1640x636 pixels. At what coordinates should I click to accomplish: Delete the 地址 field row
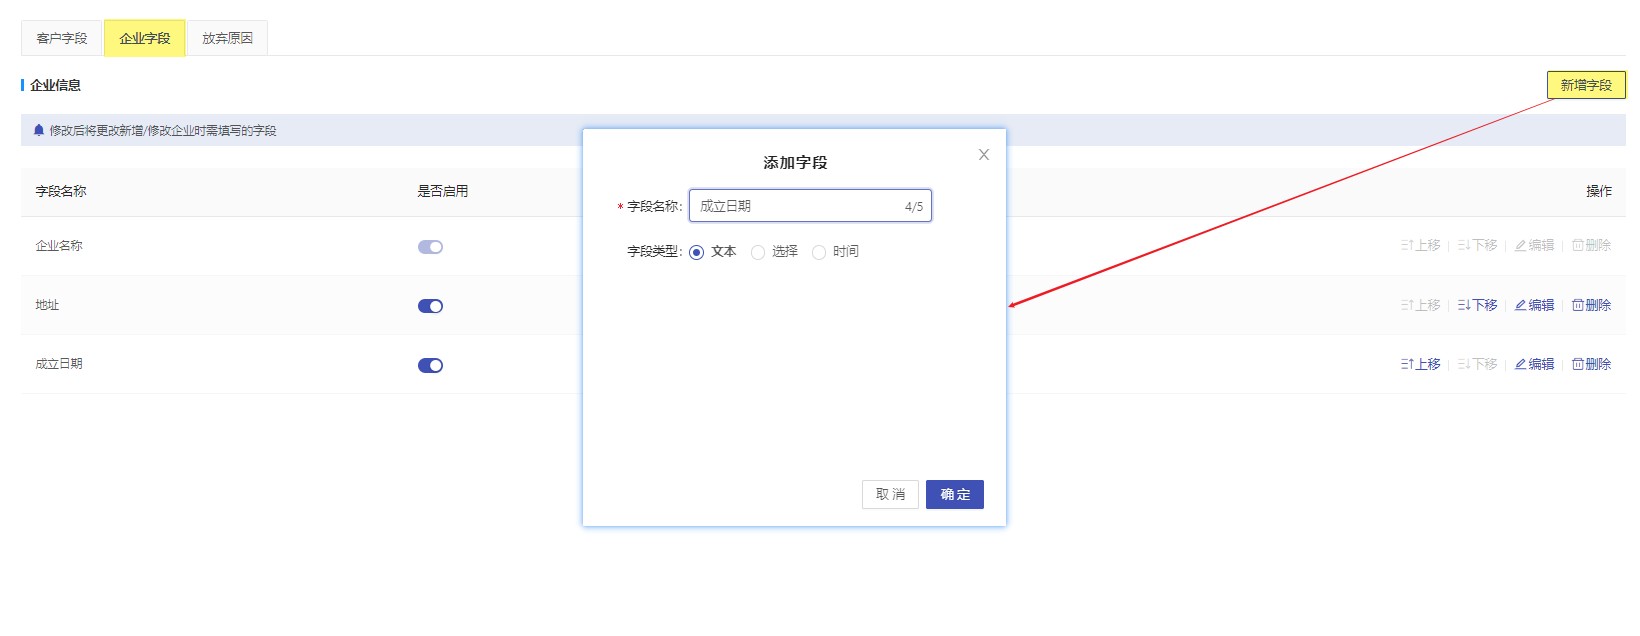click(1591, 305)
